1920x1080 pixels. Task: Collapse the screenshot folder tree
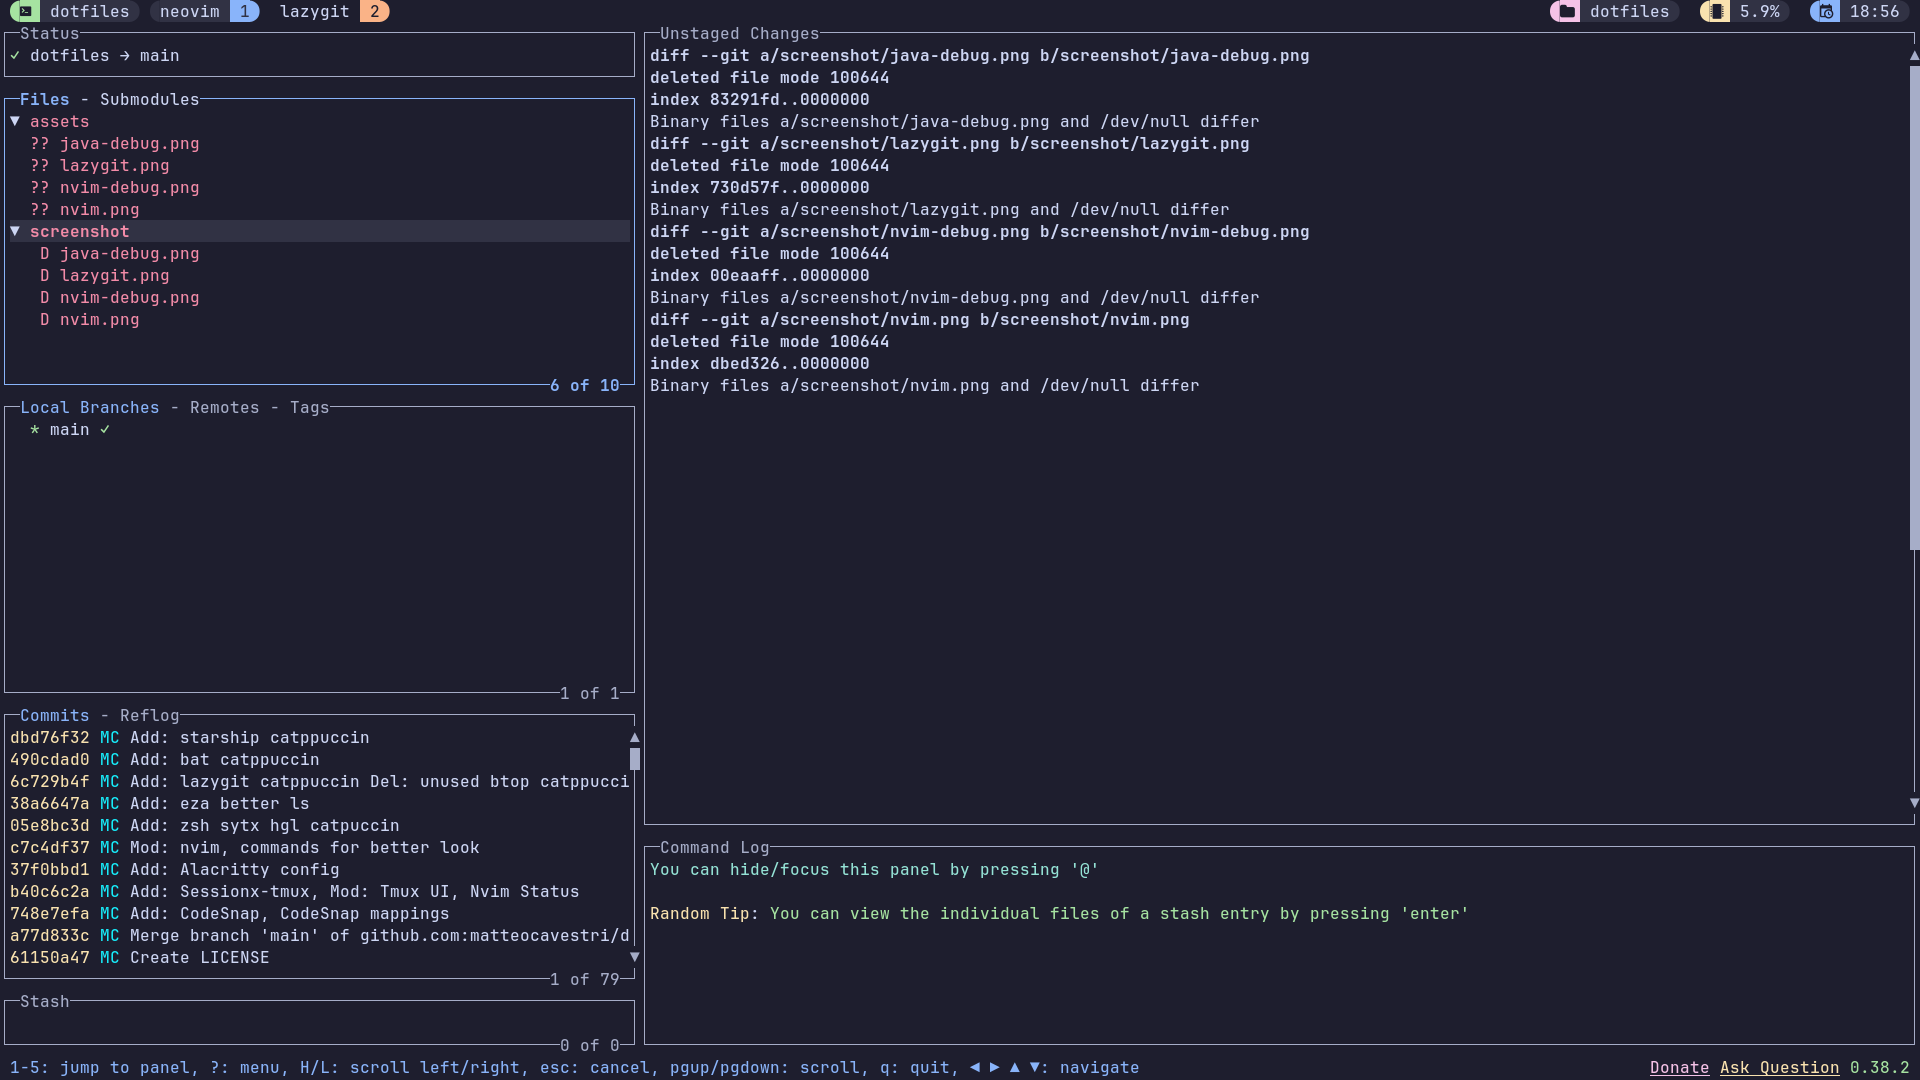pos(16,232)
